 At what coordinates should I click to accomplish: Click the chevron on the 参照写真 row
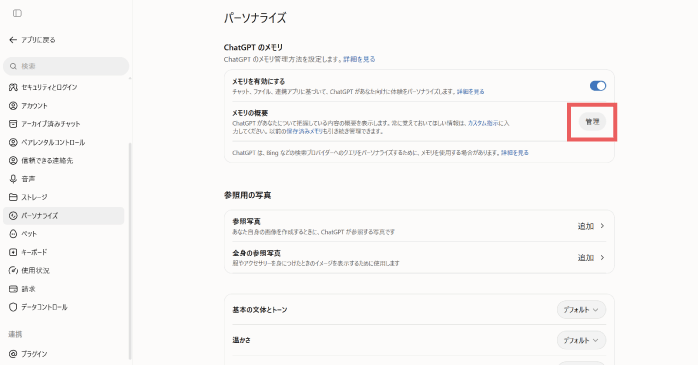pyautogui.click(x=602, y=226)
